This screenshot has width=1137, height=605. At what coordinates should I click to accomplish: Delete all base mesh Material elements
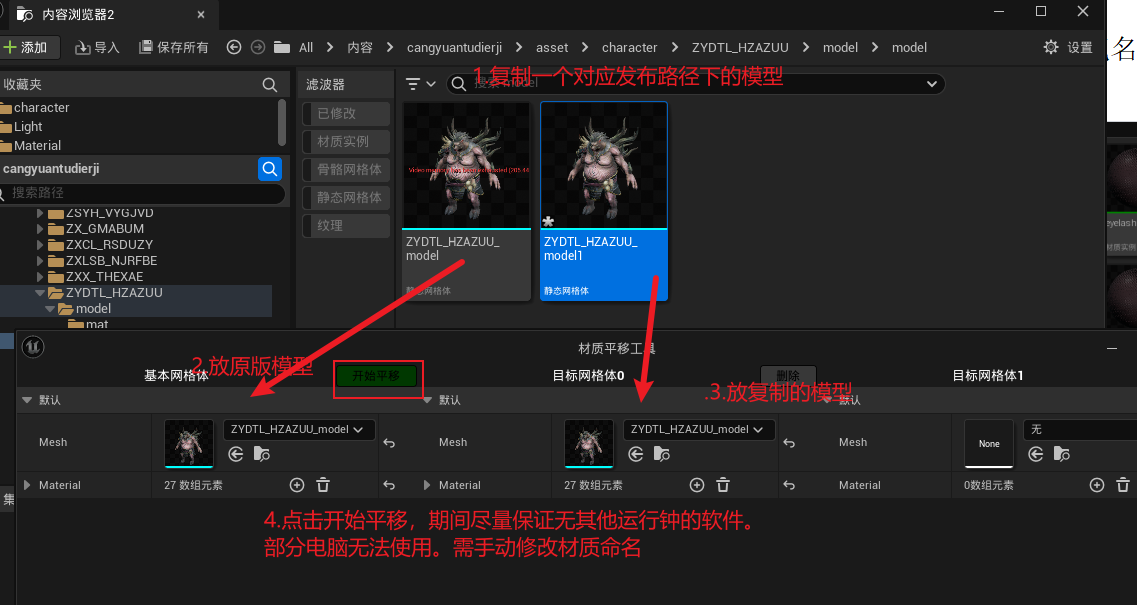[323, 485]
